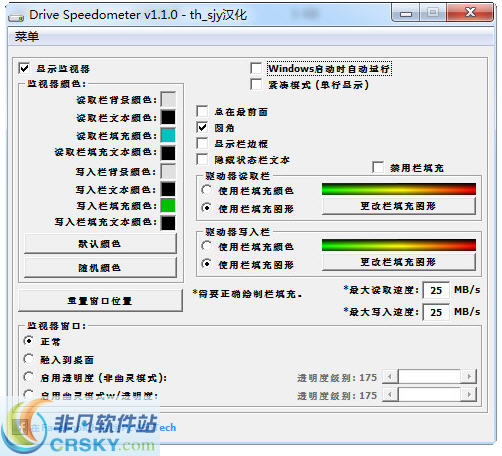
Task: Click the read bar gradient preview
Action: [x=399, y=189]
